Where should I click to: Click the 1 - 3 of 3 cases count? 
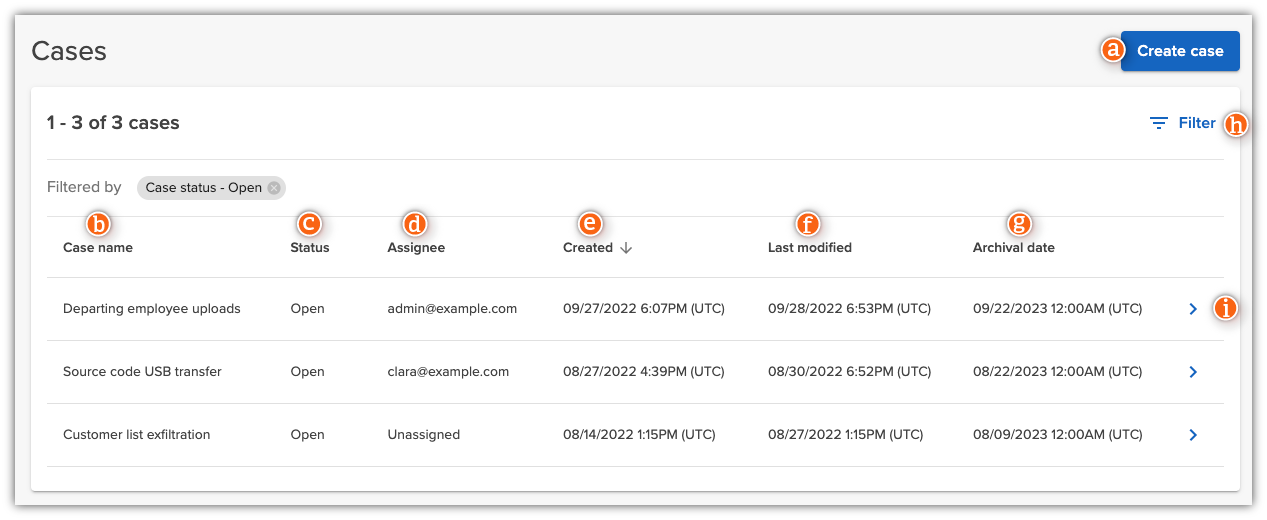tap(113, 123)
